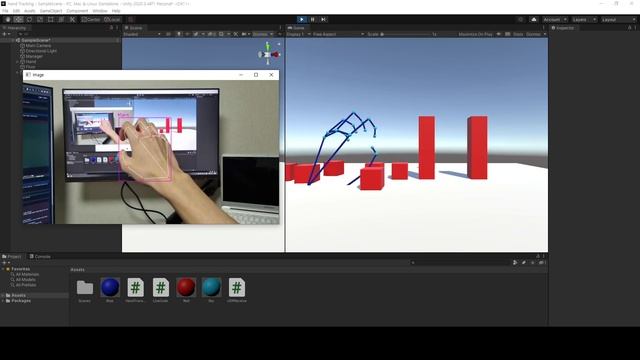
Task: Select the Blue material asset
Action: tap(110, 290)
